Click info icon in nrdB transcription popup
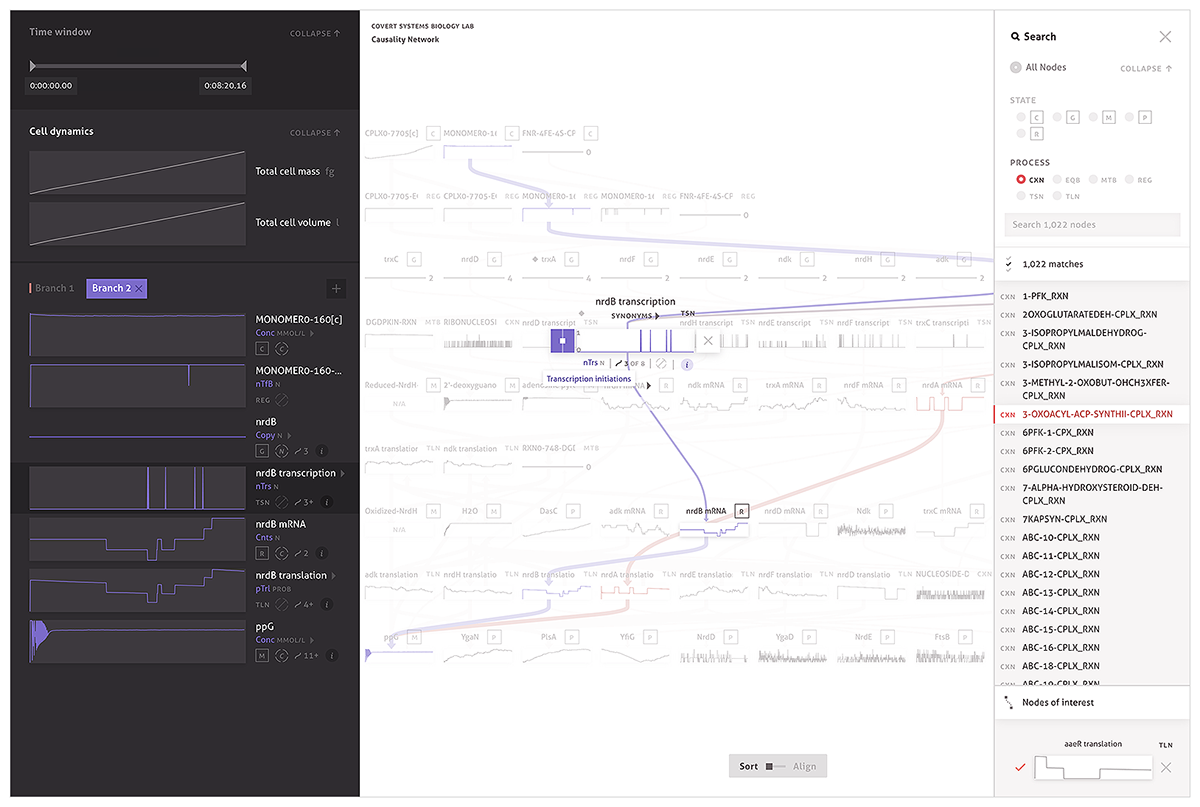This screenshot has width=1200, height=807. [687, 364]
